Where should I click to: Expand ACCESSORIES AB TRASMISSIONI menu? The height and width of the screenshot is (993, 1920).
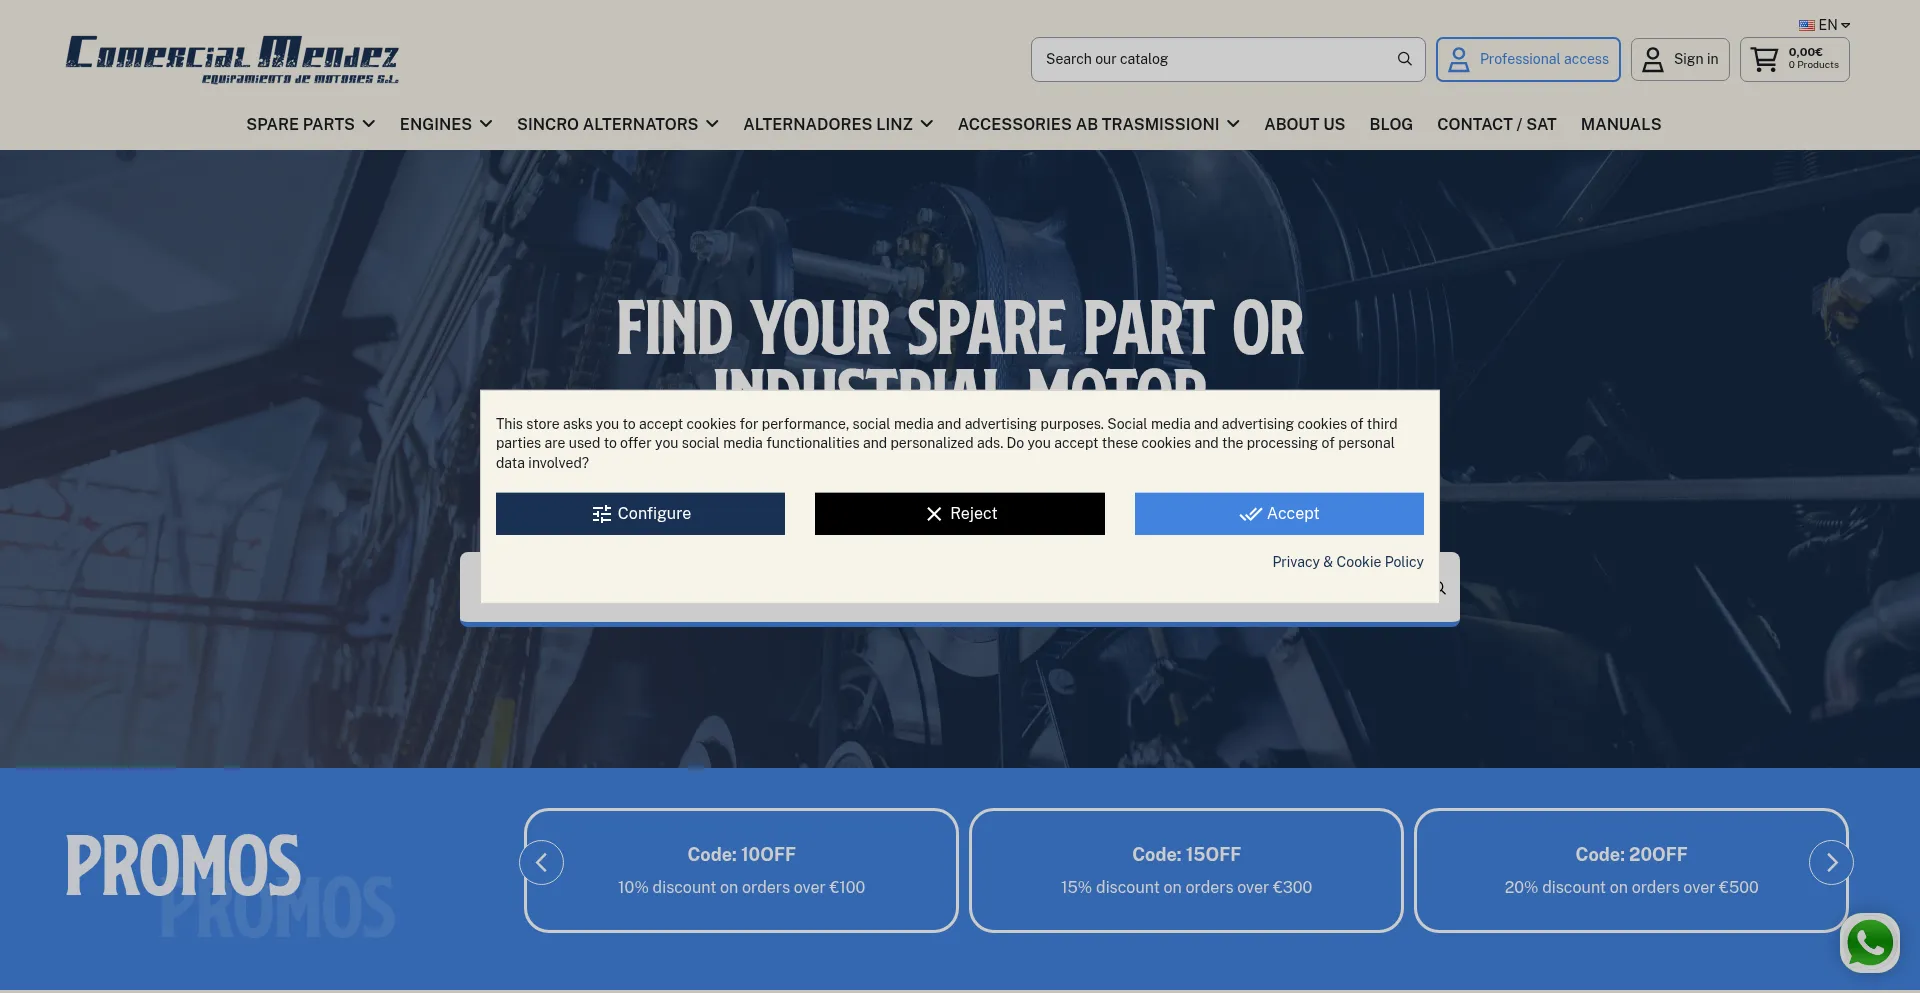click(x=1098, y=124)
